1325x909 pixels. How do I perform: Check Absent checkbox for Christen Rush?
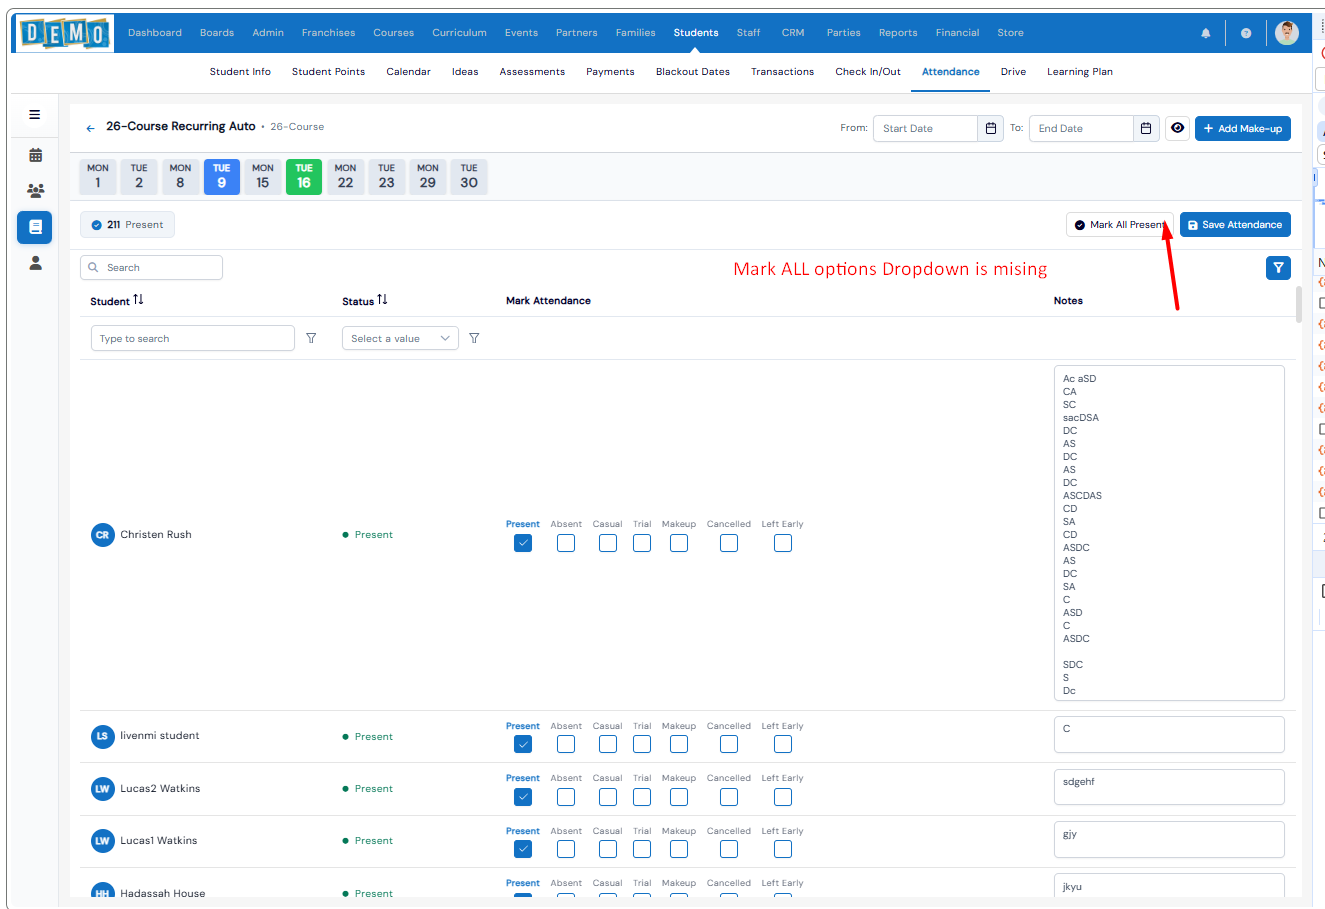[566, 543]
